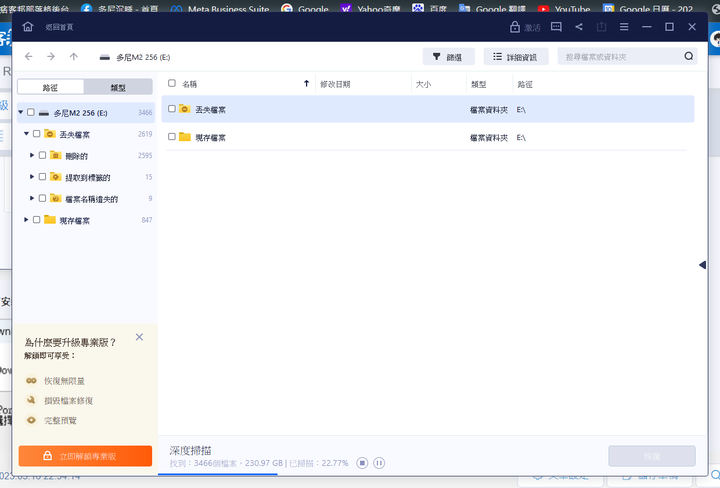
Task: Toggle the select-all checkbox beside 名稱
Action: pos(172,83)
